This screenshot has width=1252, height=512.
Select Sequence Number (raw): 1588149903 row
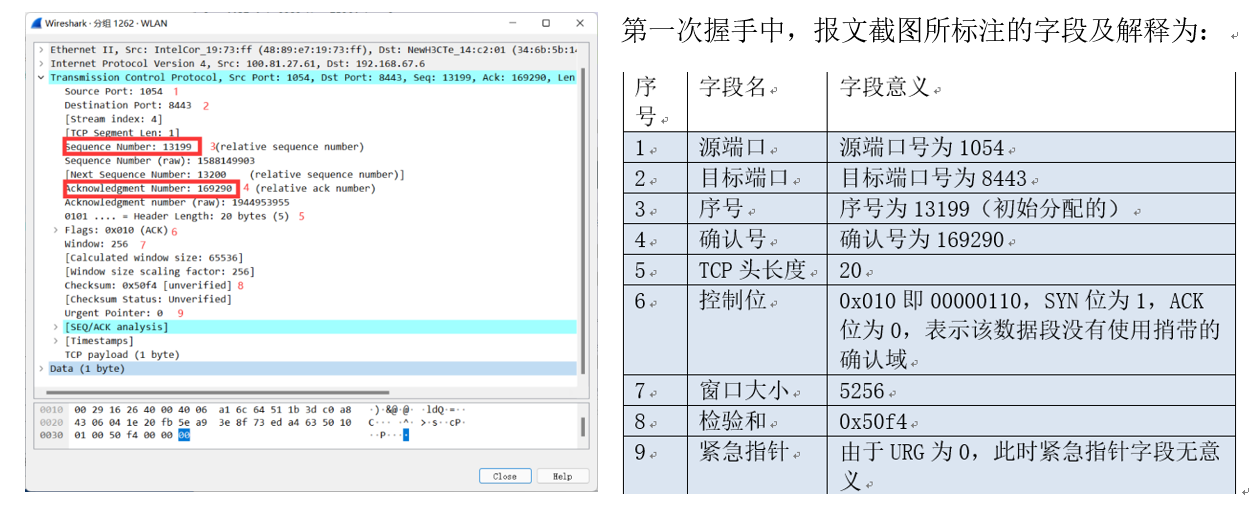tap(159, 161)
